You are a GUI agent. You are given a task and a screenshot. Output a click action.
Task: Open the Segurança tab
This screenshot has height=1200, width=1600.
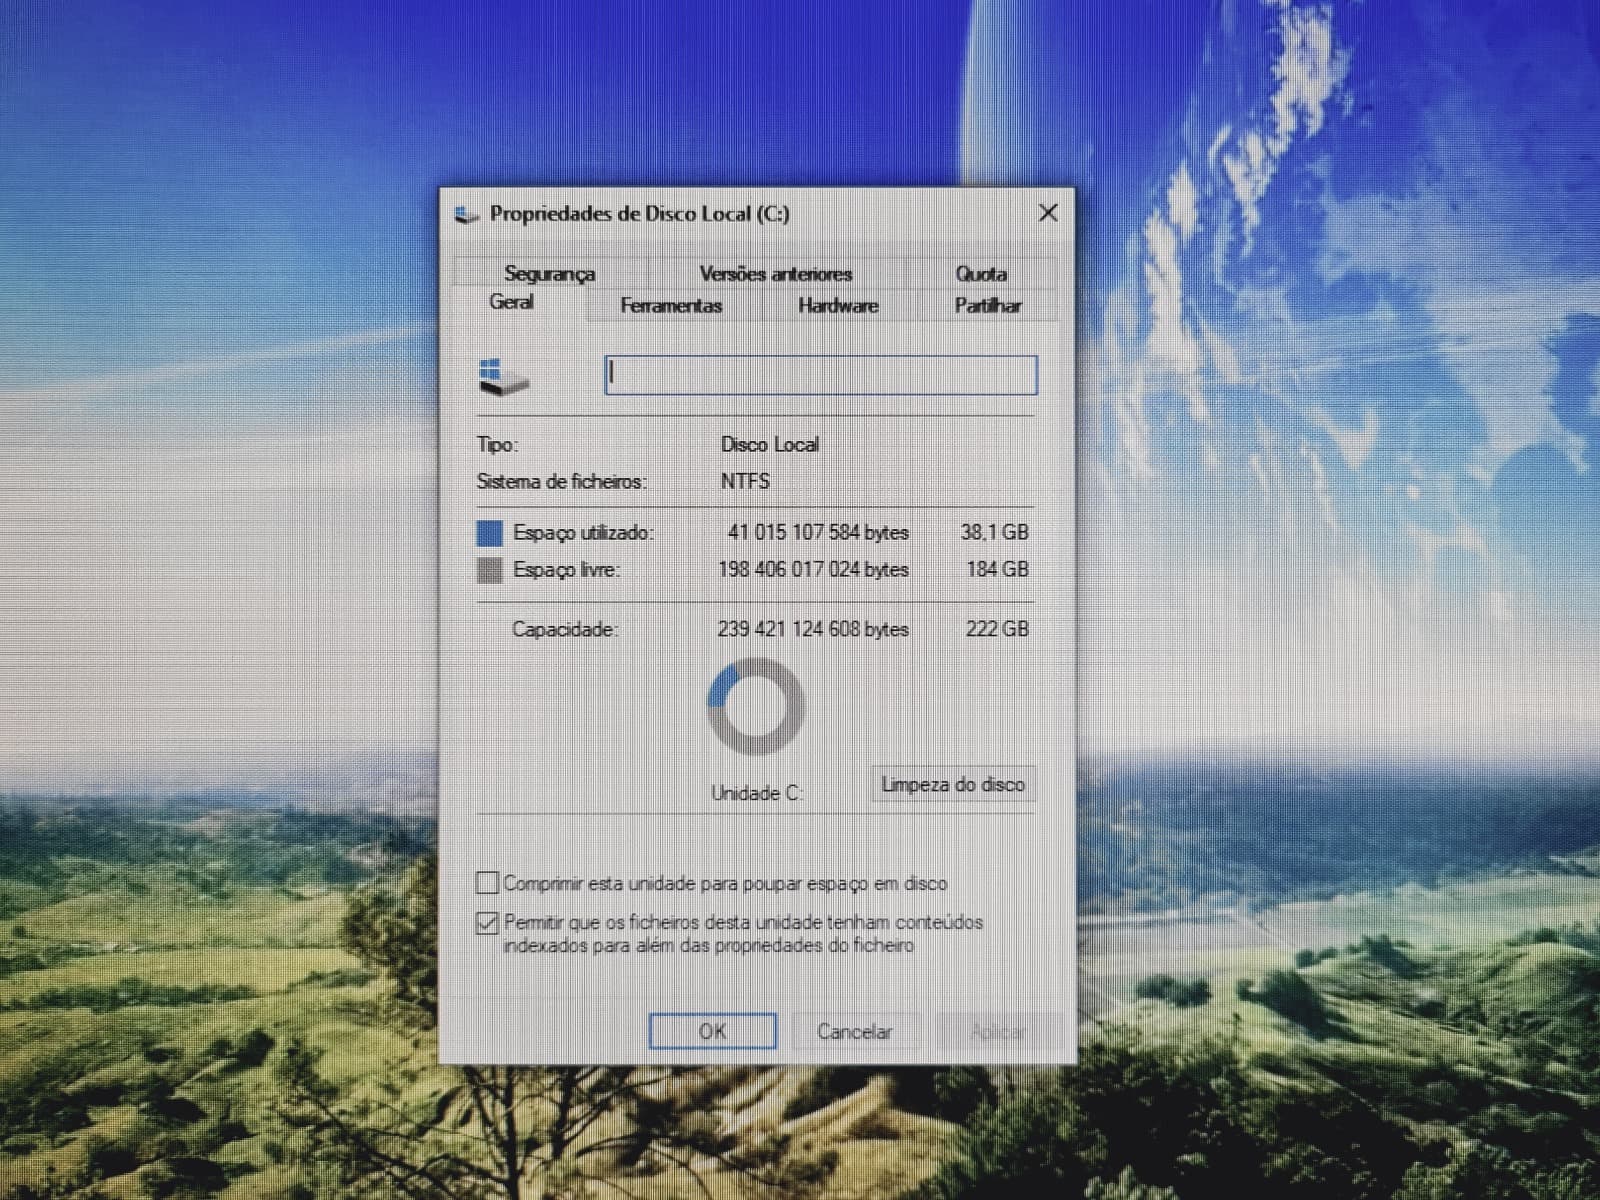pos(549,273)
